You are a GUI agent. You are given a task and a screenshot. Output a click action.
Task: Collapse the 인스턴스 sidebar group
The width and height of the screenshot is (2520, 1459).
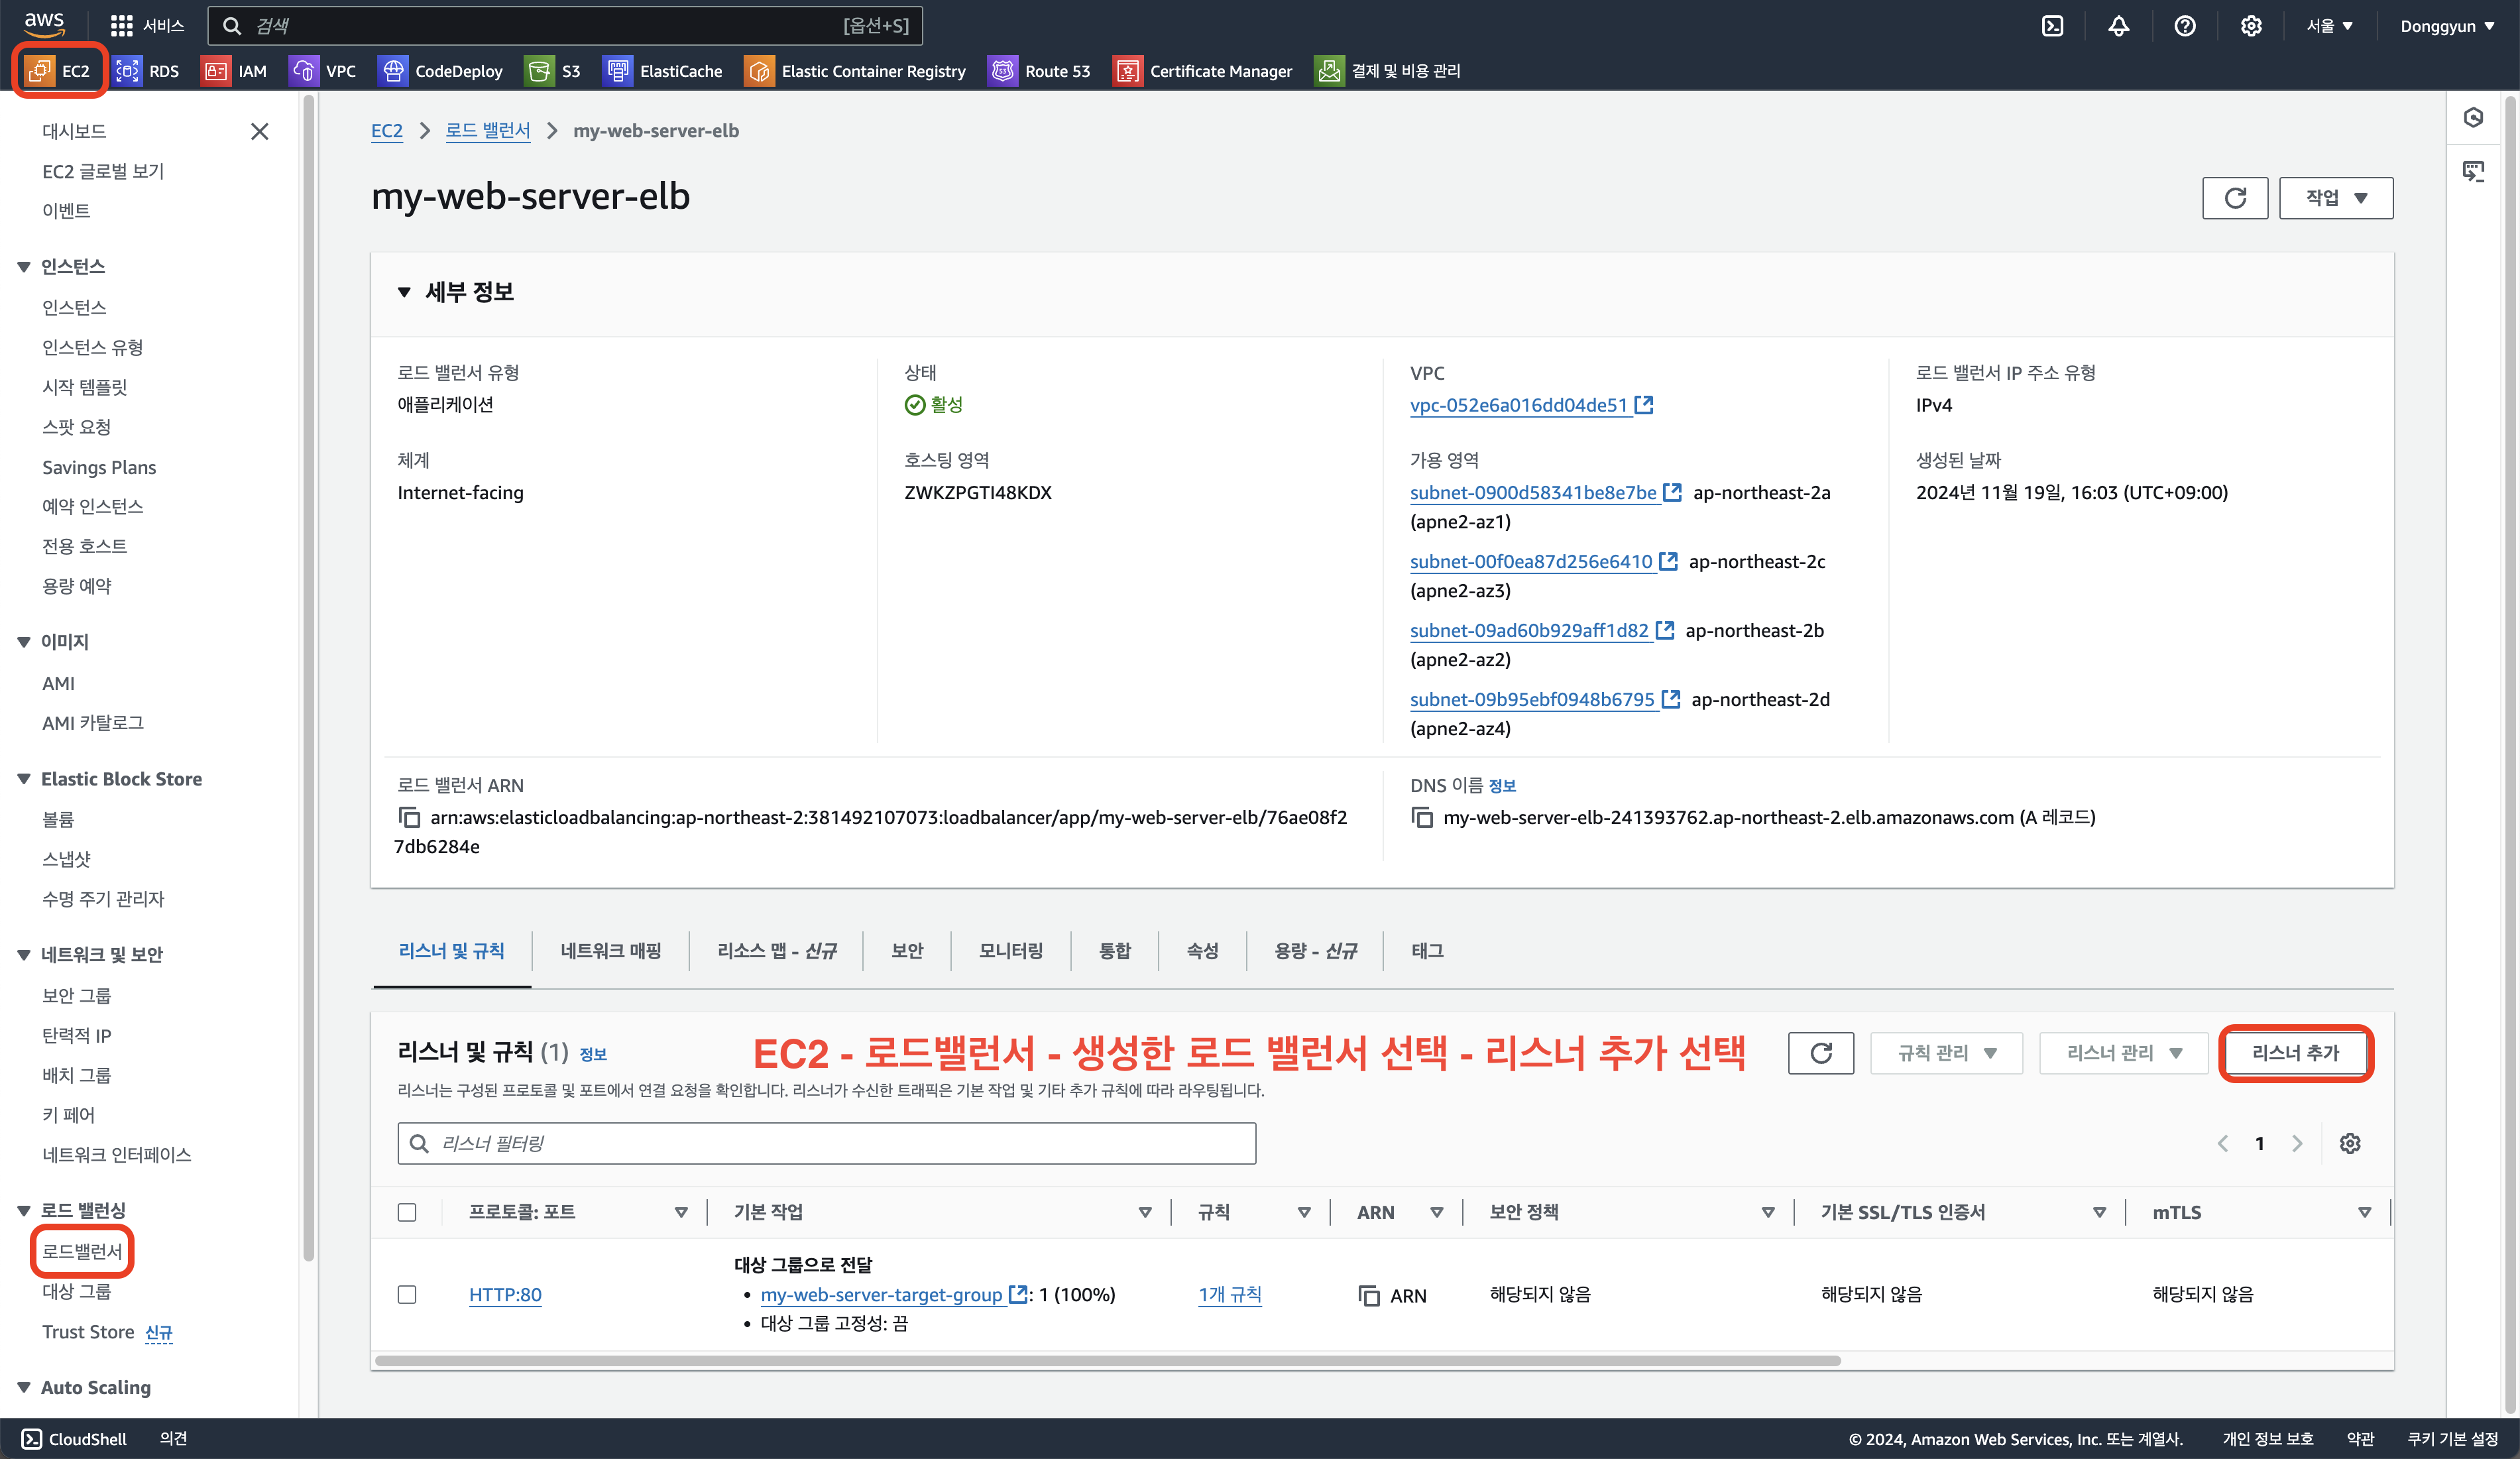pos(24,267)
